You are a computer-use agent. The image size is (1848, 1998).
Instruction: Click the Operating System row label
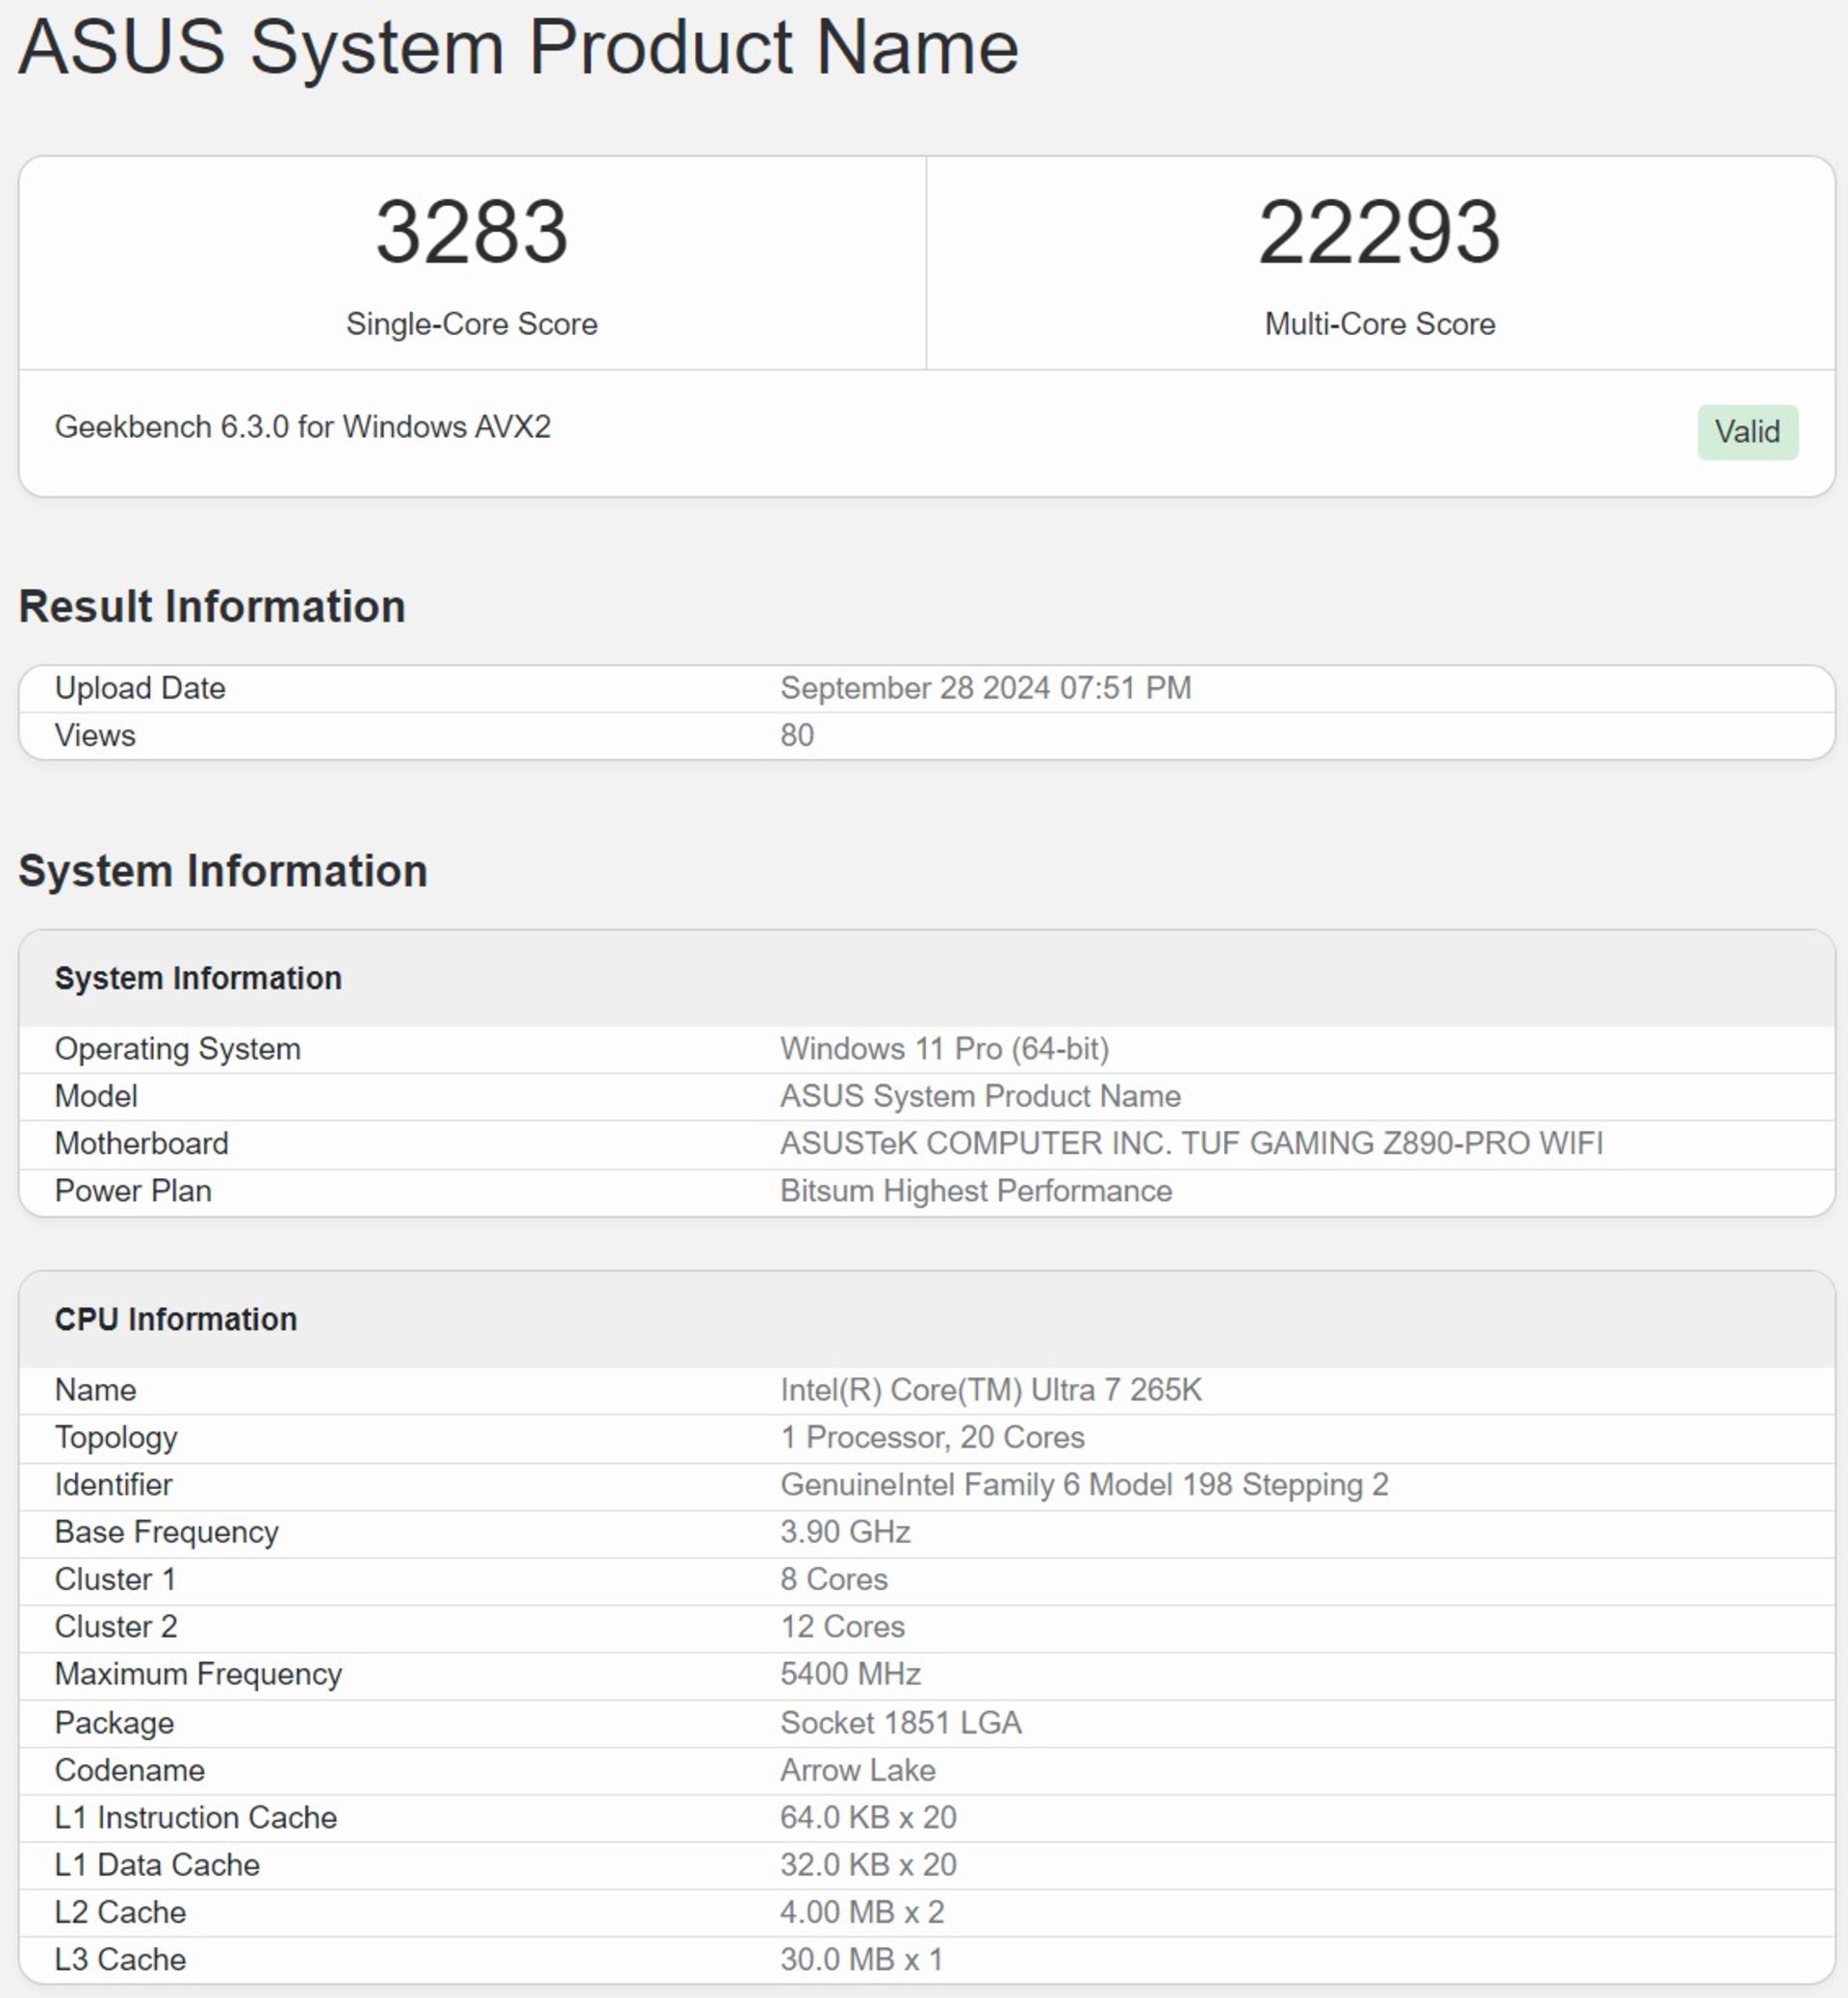click(177, 1049)
